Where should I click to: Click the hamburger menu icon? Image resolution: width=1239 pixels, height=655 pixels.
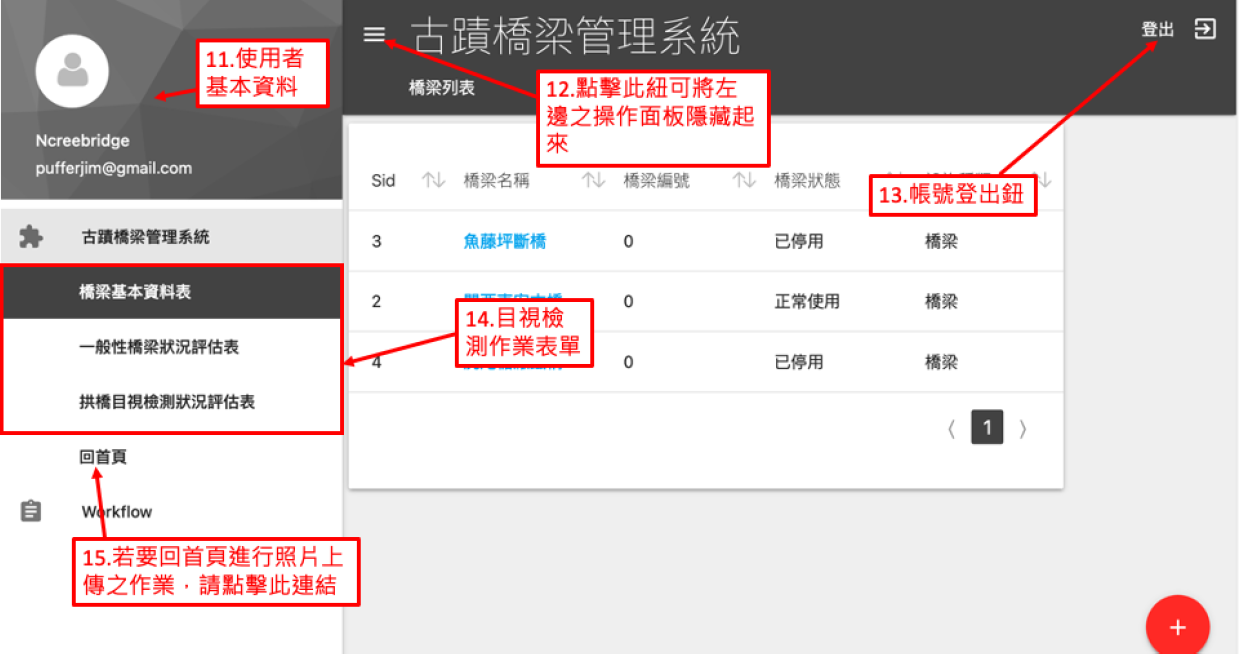(x=374, y=35)
